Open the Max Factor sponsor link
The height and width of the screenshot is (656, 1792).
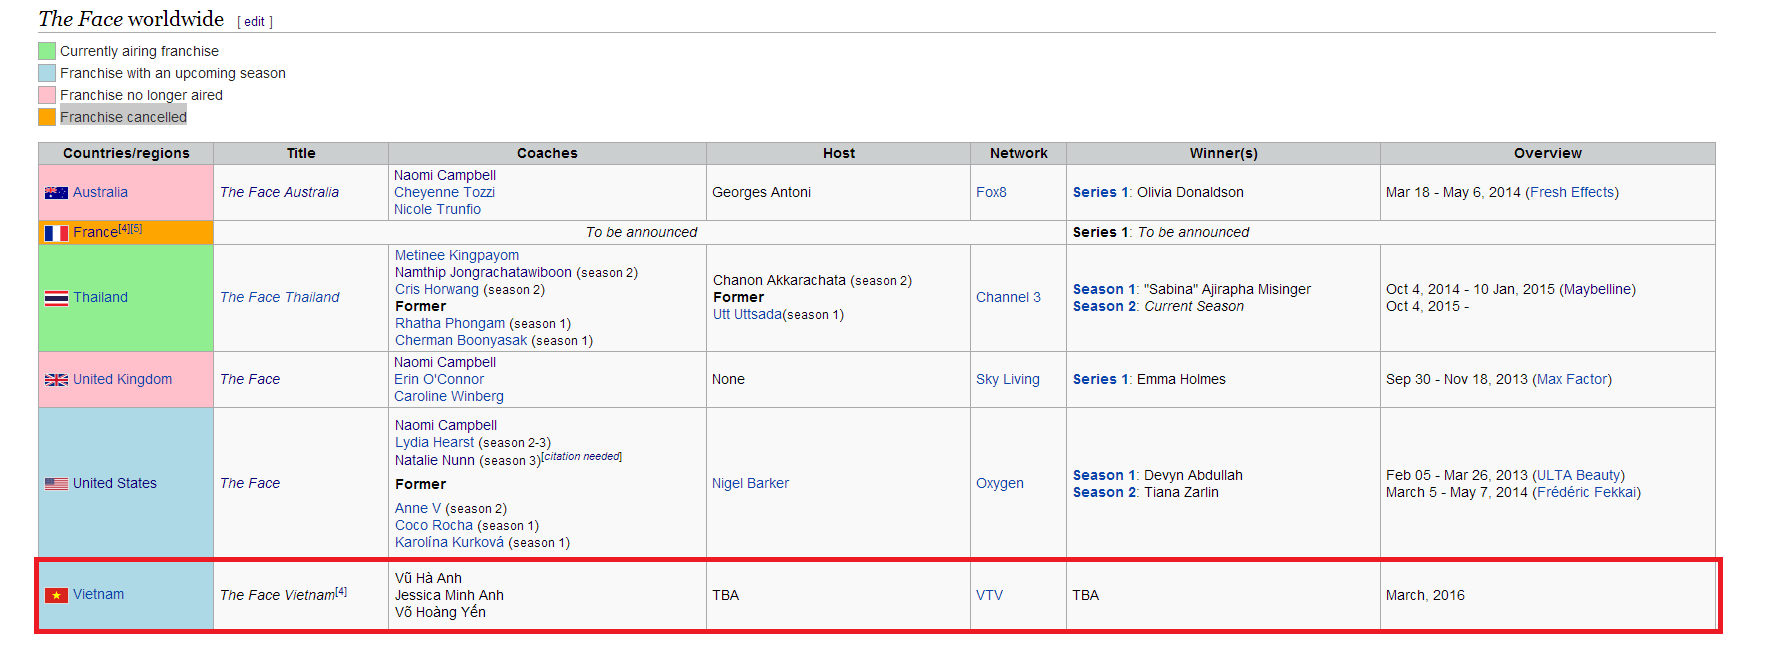coord(1572,379)
